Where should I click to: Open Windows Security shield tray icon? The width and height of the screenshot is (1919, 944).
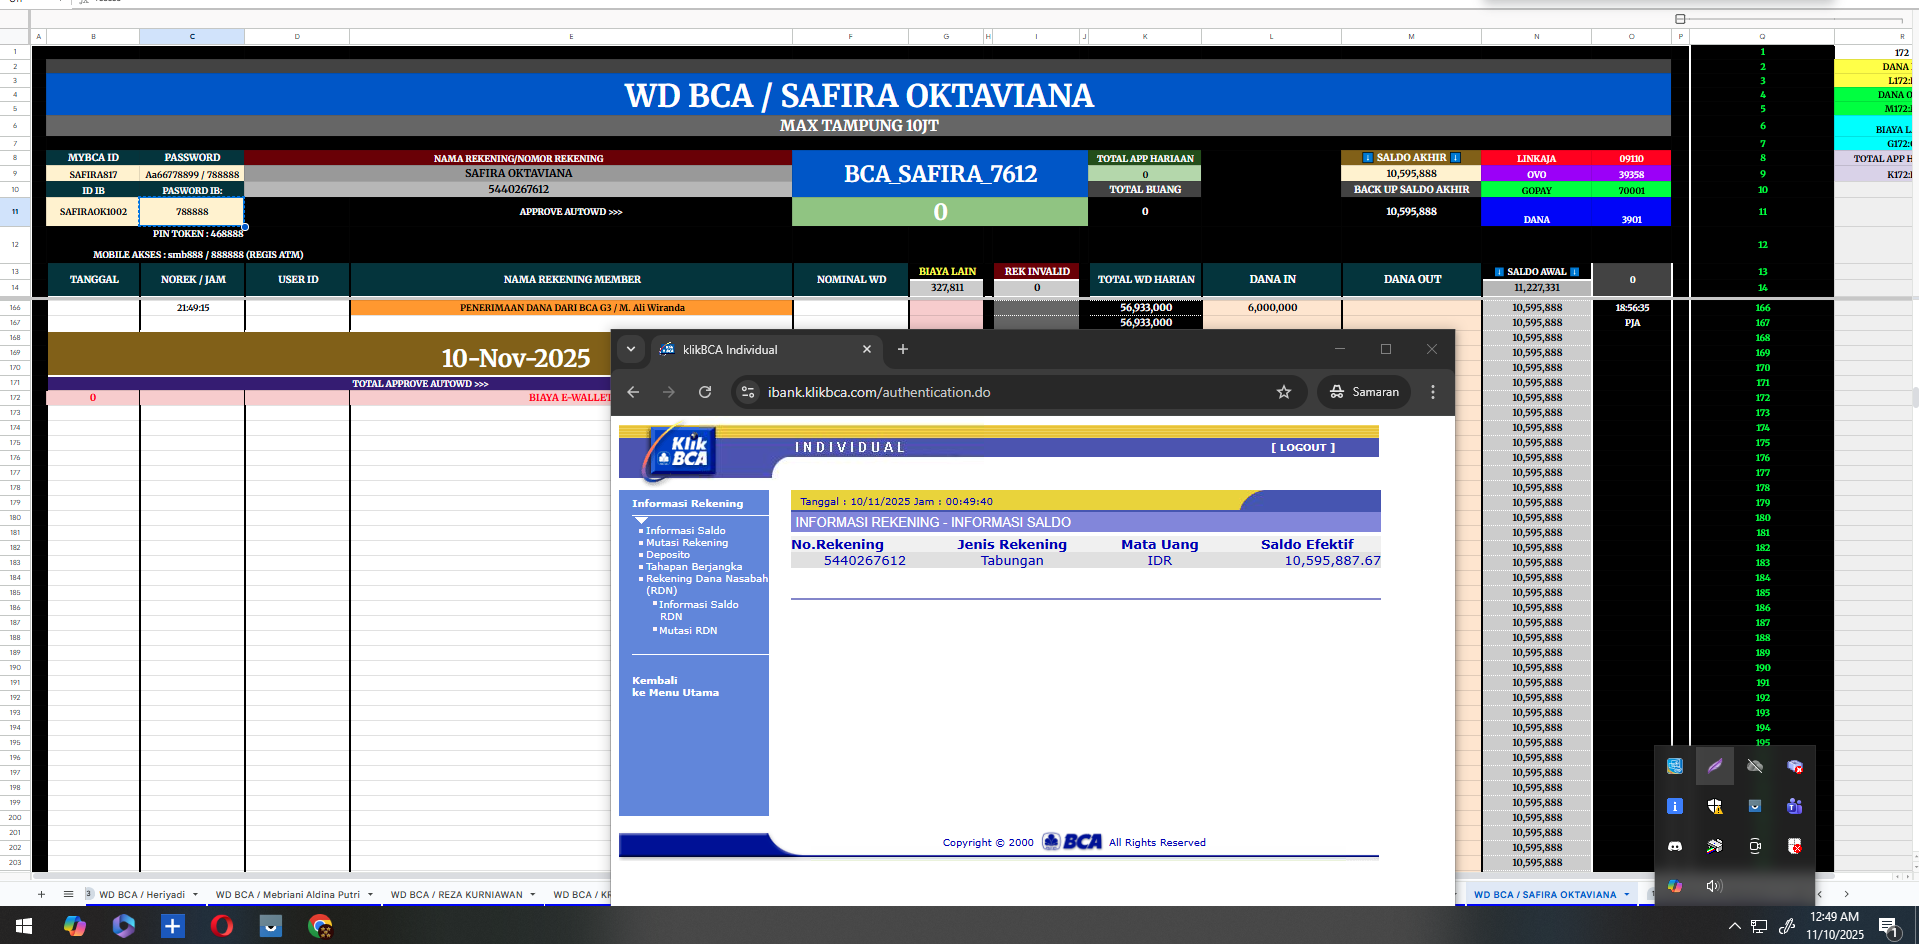pyautogui.click(x=1715, y=806)
